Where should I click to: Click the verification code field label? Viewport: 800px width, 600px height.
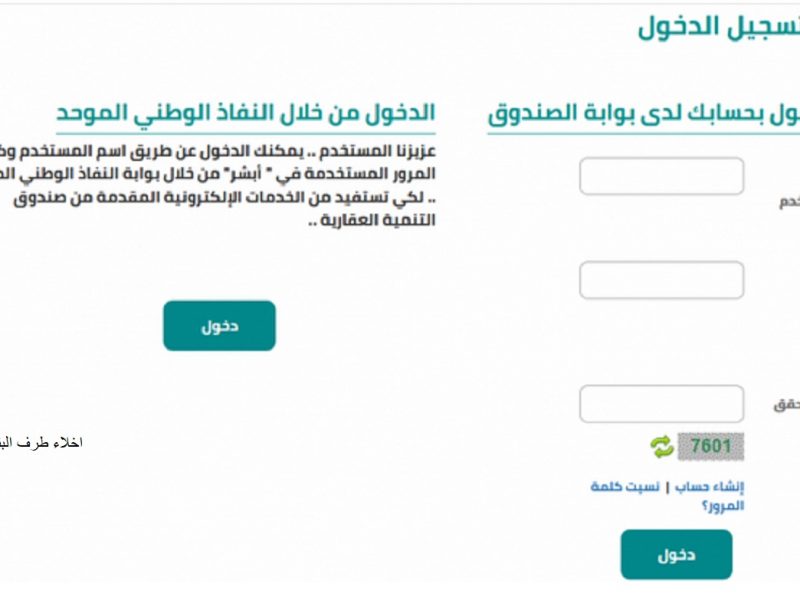(787, 405)
